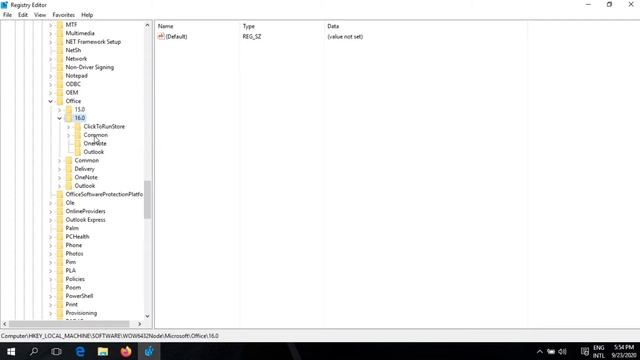Click the OEM folder icon
The height and width of the screenshot is (360, 640).
60,93
